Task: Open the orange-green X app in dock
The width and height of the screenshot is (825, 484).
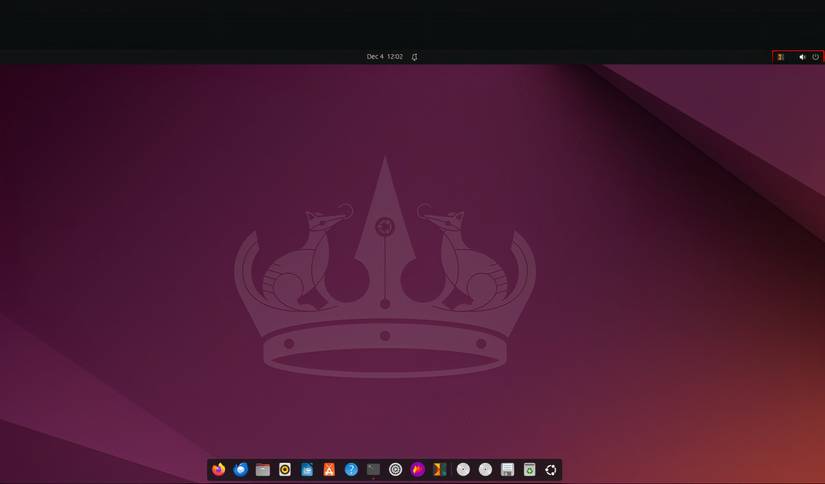Action: pyautogui.click(x=440, y=469)
